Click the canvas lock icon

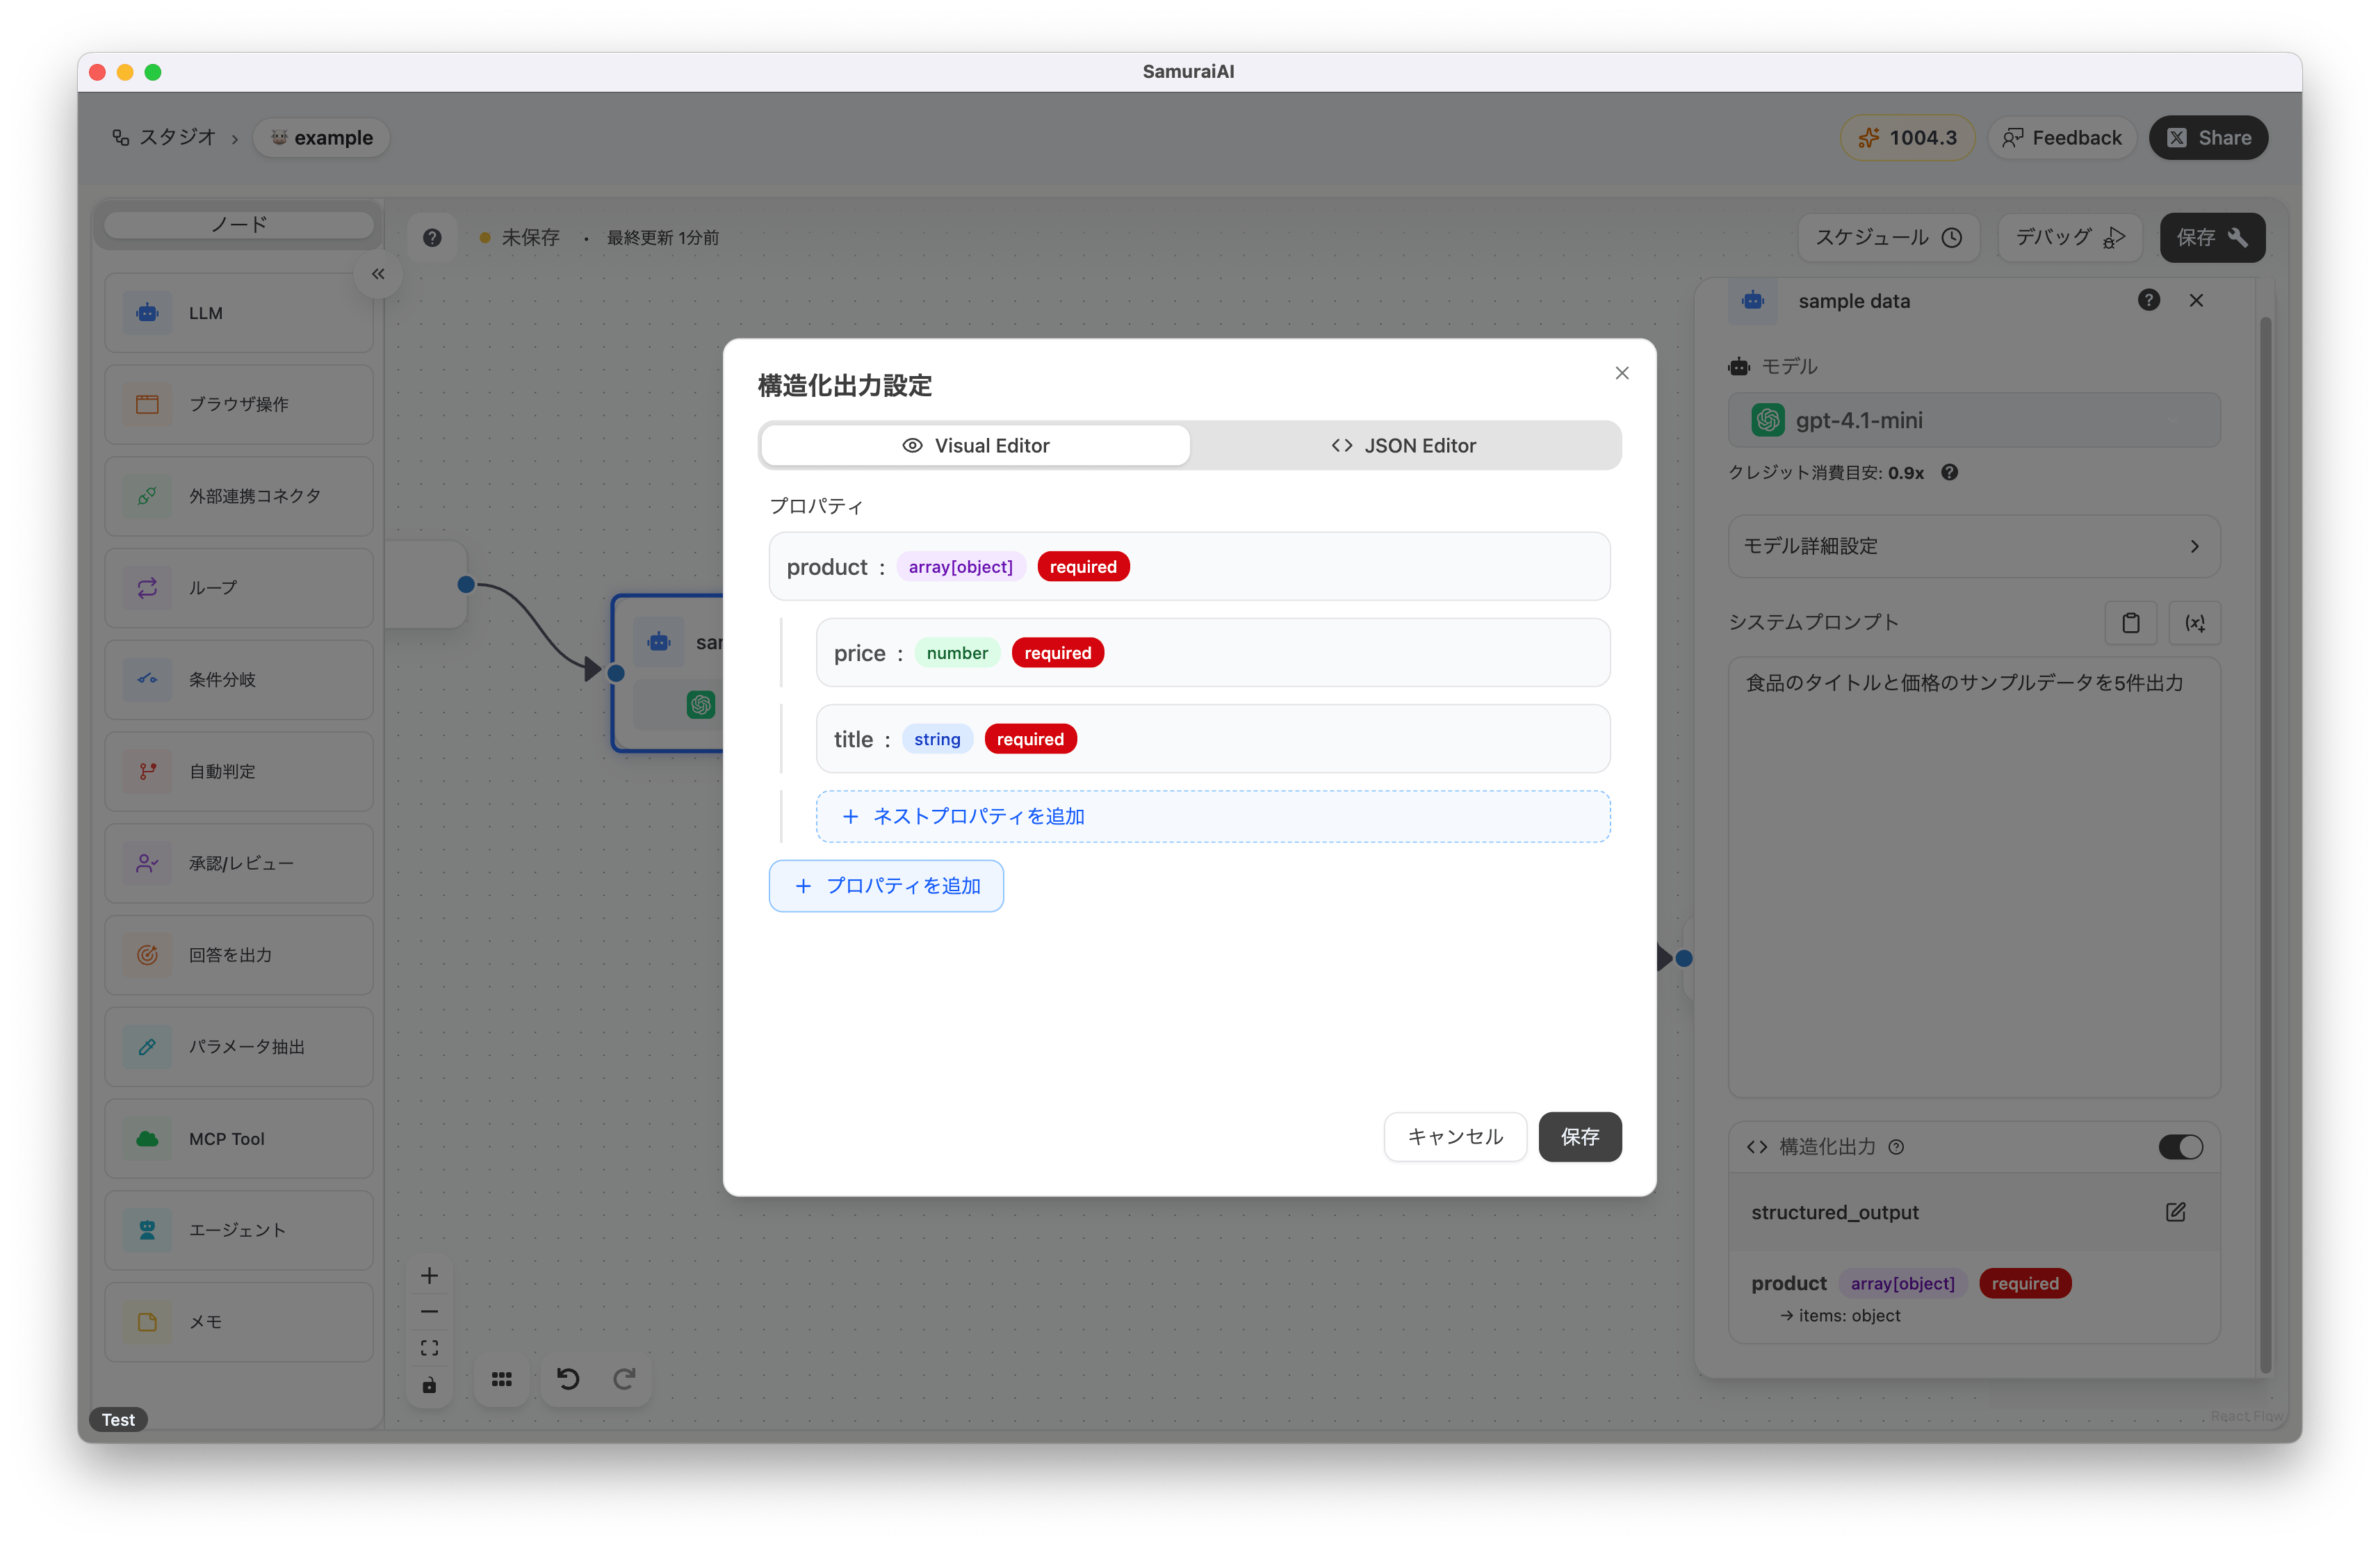pyautogui.click(x=429, y=1385)
